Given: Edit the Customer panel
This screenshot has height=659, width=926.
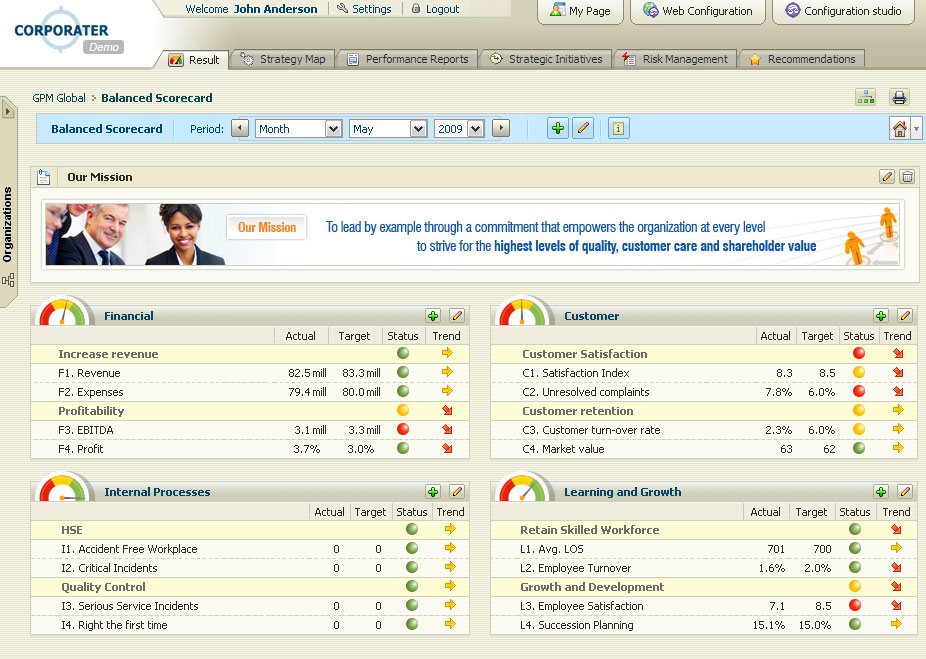Looking at the screenshot, I should click(x=905, y=316).
